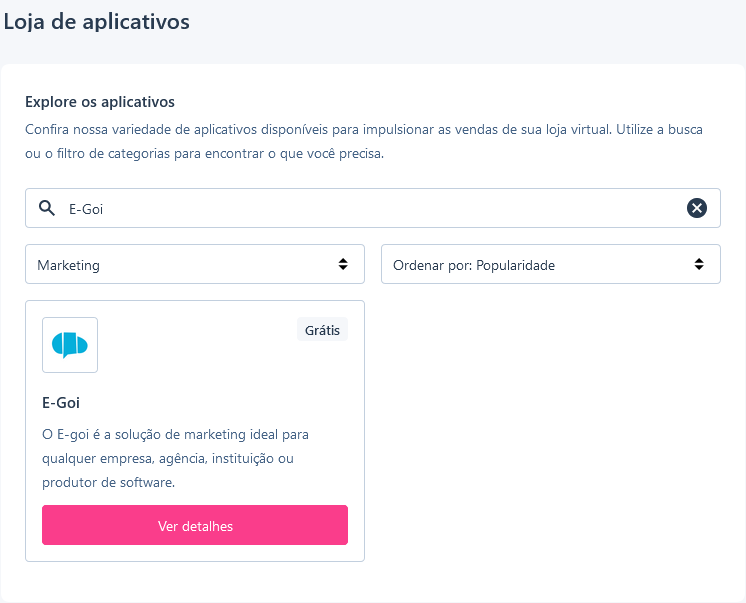The width and height of the screenshot is (746, 603).
Task: Click the intro paragraph starting with Confira
Action: (364, 141)
